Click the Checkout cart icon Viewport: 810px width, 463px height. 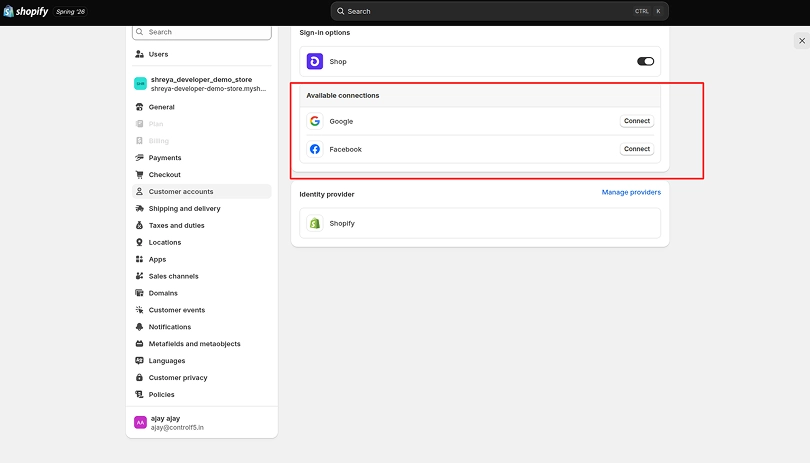click(x=139, y=175)
